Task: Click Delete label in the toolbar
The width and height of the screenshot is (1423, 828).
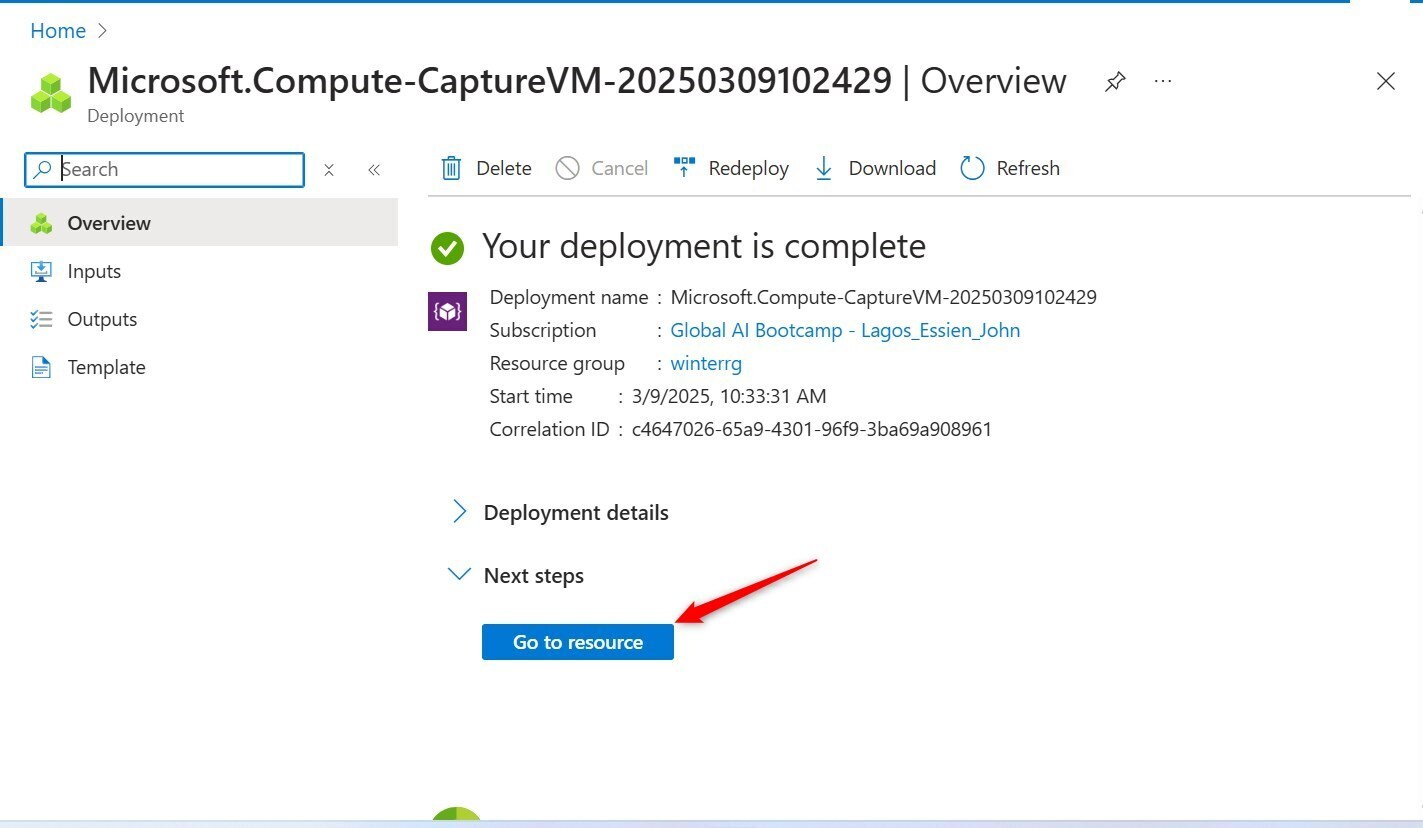Action: pyautogui.click(x=504, y=168)
